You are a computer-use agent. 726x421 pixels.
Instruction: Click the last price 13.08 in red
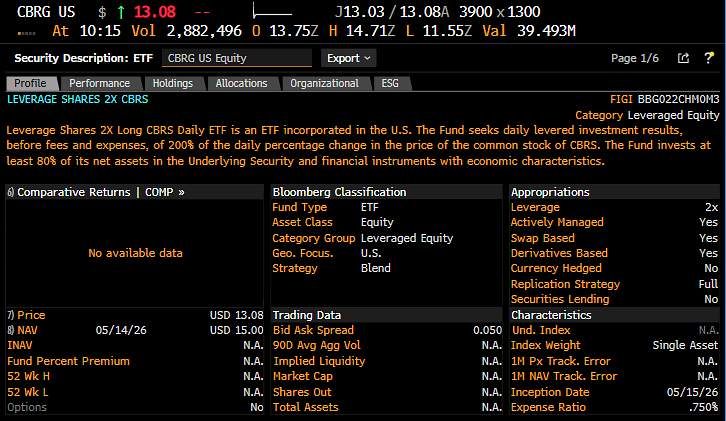(x=155, y=12)
